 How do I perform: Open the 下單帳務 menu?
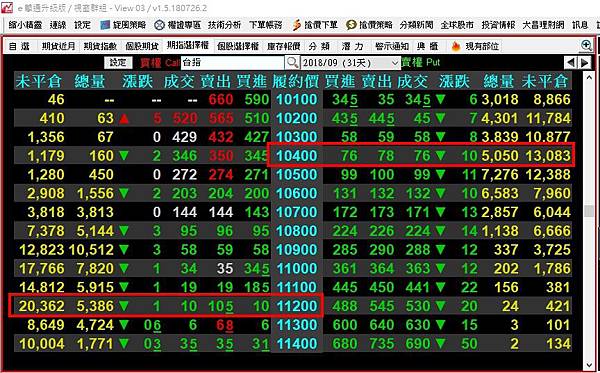coord(266,25)
